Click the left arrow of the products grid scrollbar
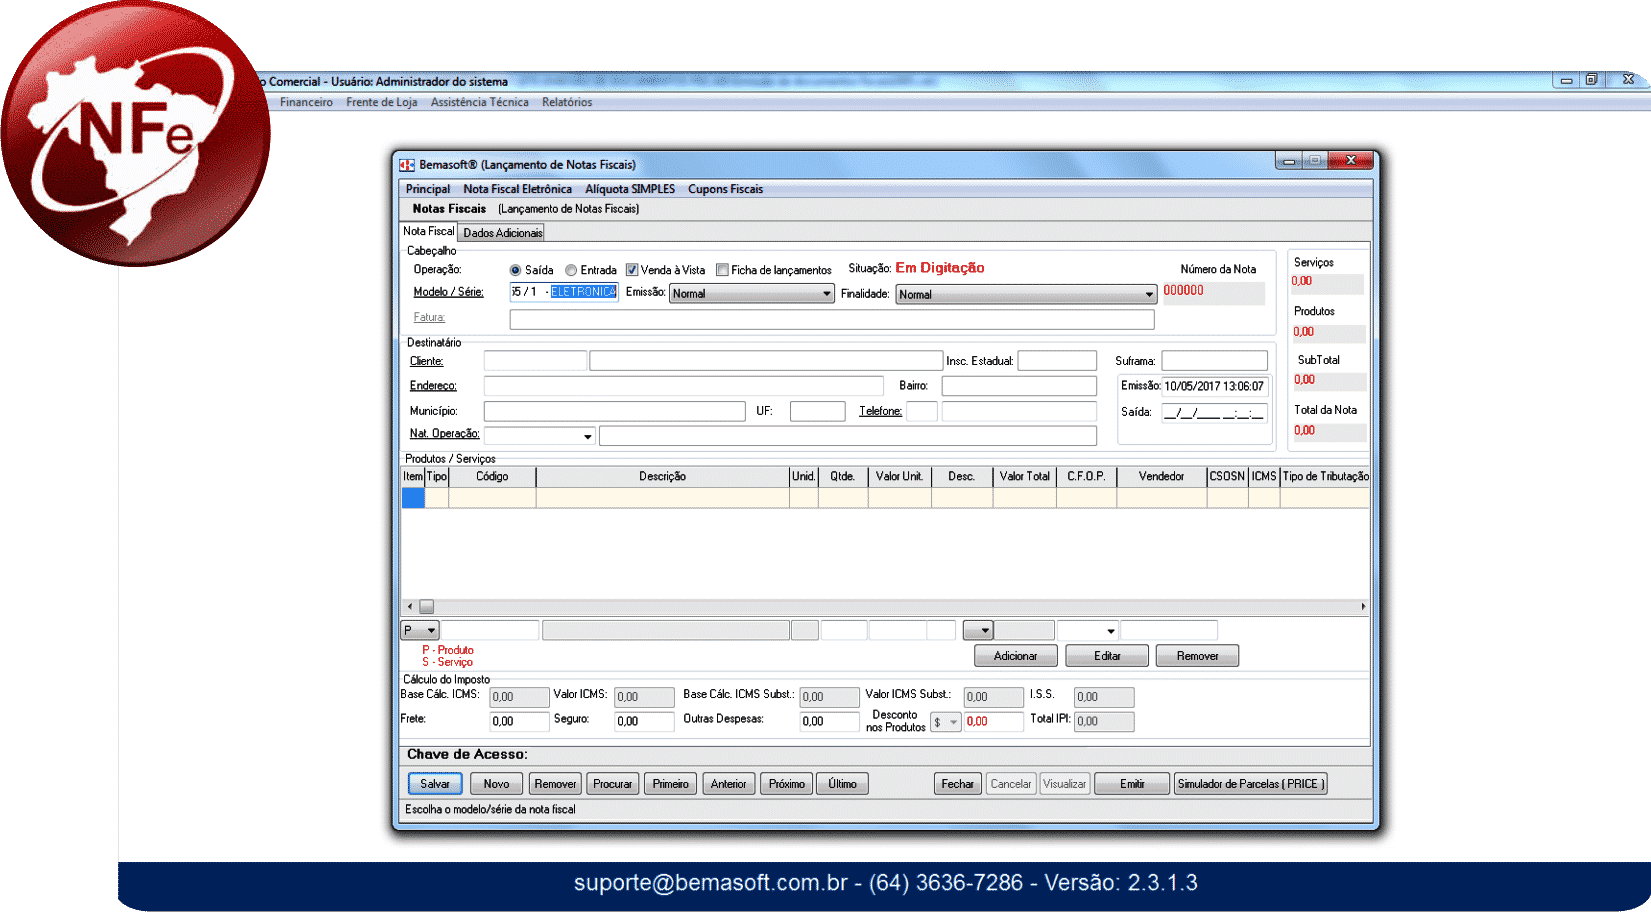This screenshot has width=1651, height=912. pos(409,607)
